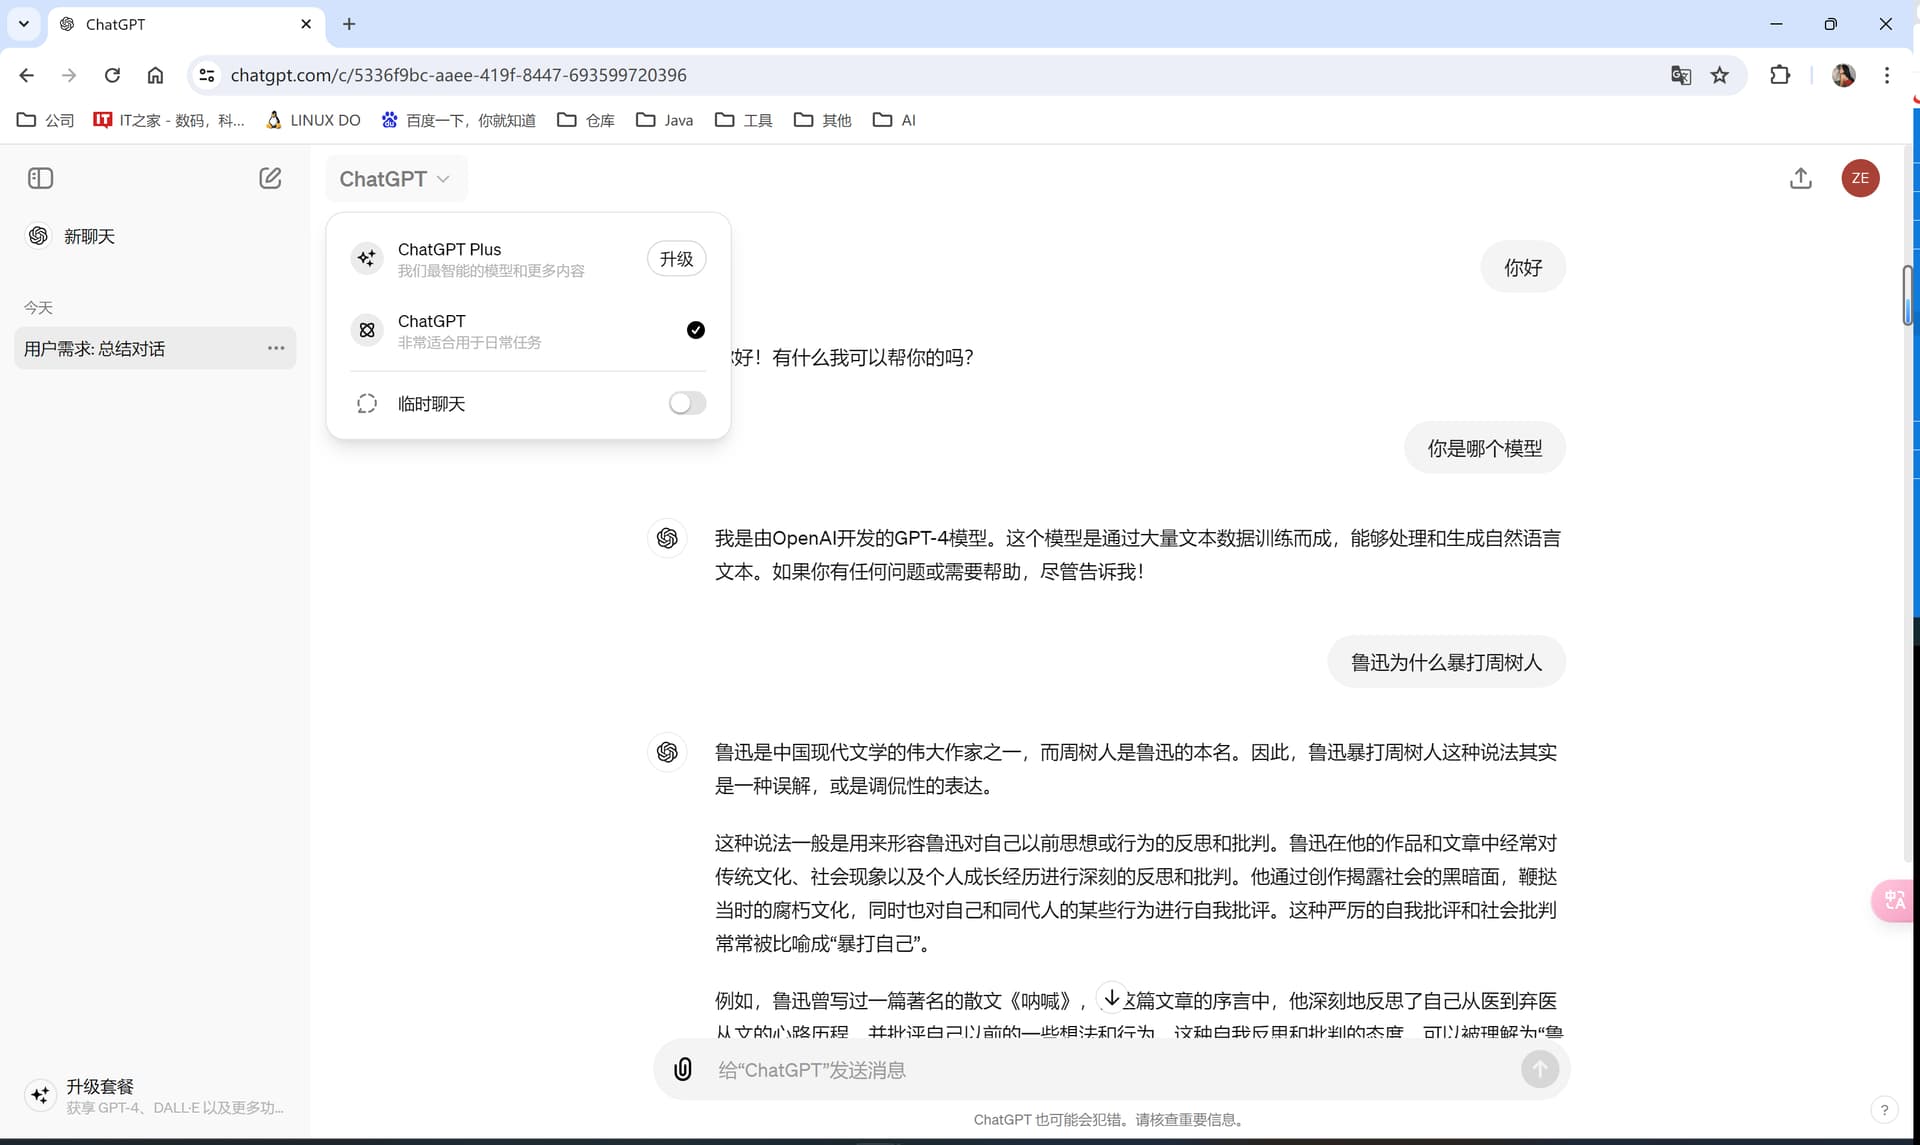This screenshot has height=1145, width=1920.
Task: Open the help question mark icon
Action: point(1884,1109)
